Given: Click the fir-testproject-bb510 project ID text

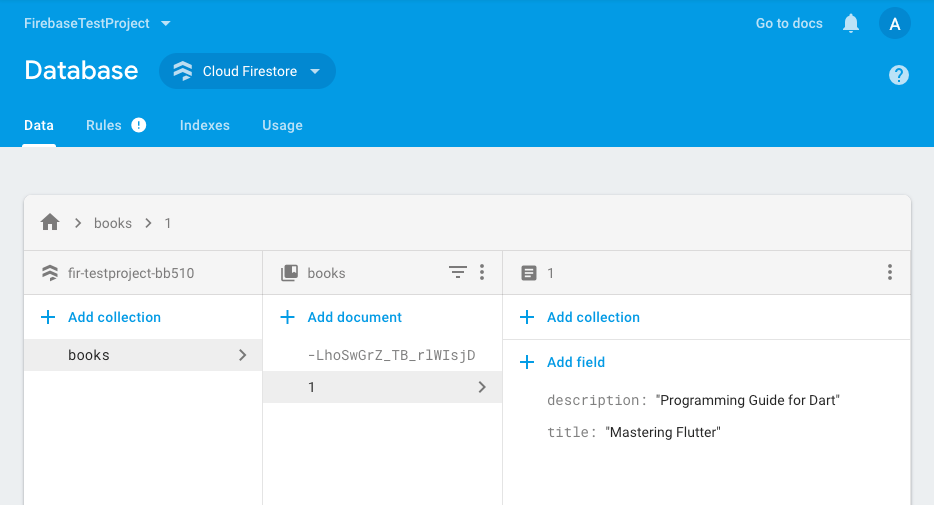Looking at the screenshot, I should tap(131, 273).
